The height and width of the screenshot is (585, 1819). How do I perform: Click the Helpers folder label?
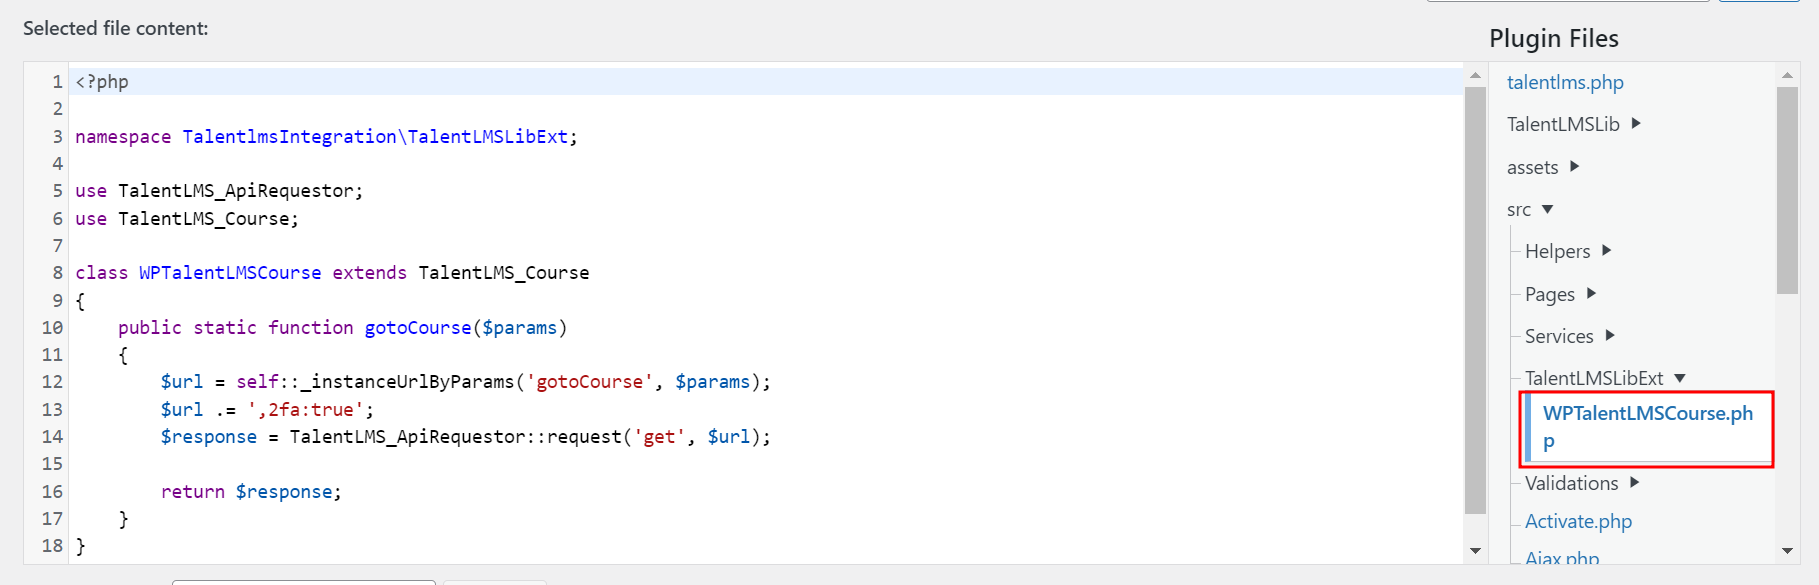(1557, 251)
